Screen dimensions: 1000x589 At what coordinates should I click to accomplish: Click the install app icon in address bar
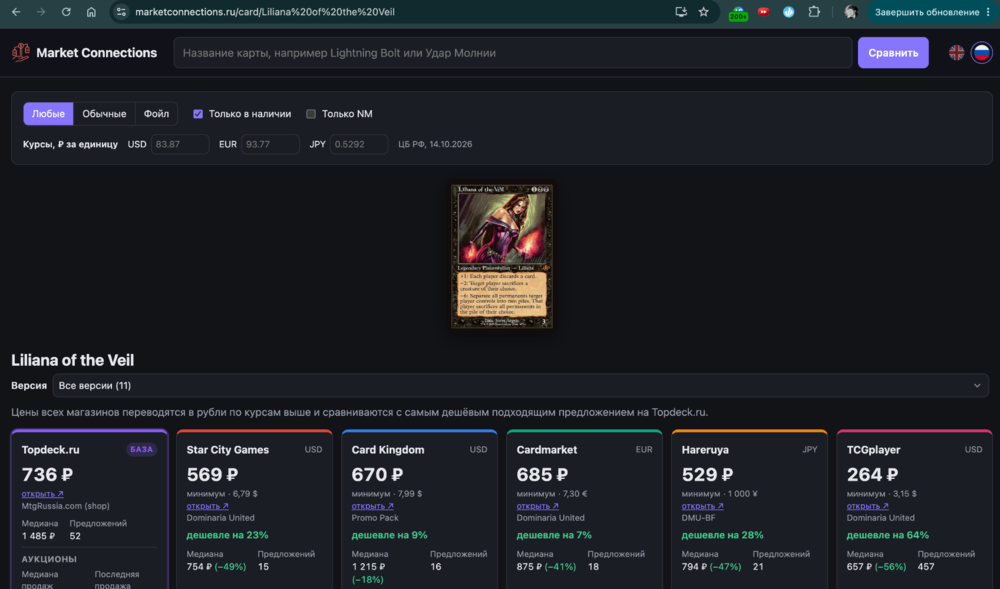pos(680,12)
